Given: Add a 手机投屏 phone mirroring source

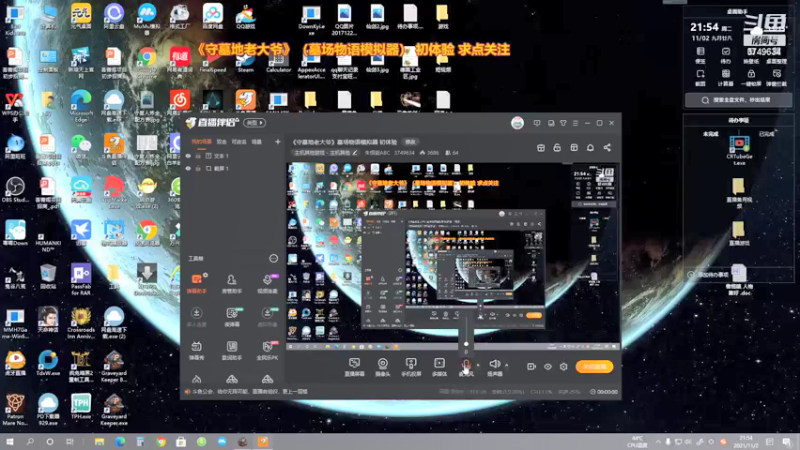Looking at the screenshot, I should point(411,366).
